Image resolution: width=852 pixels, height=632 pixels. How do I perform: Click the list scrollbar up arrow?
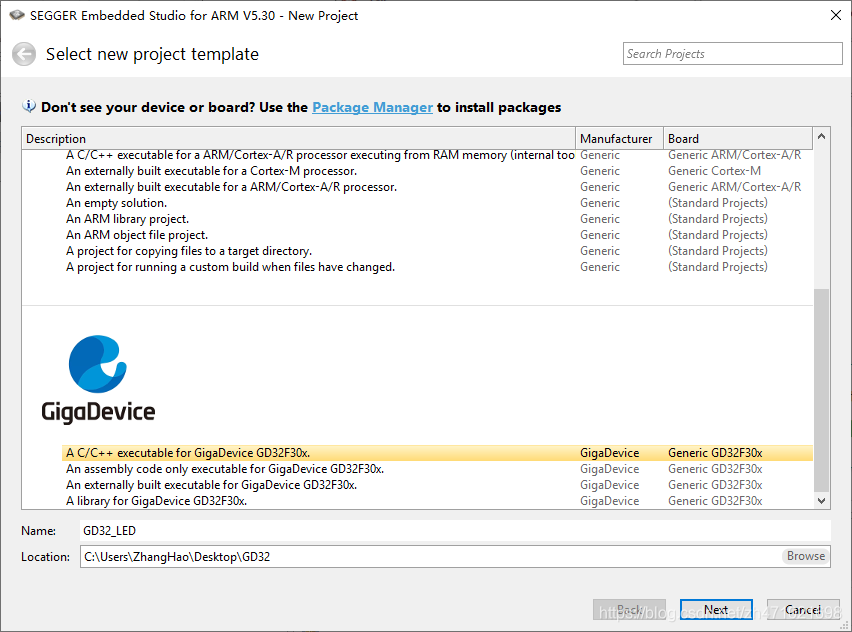[822, 136]
